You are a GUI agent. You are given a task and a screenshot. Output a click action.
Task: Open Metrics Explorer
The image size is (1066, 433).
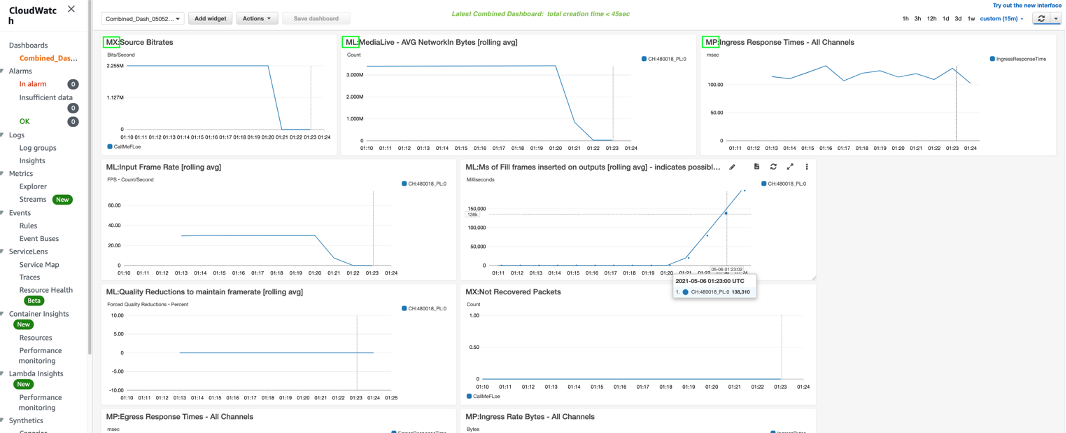pyautogui.click(x=33, y=186)
